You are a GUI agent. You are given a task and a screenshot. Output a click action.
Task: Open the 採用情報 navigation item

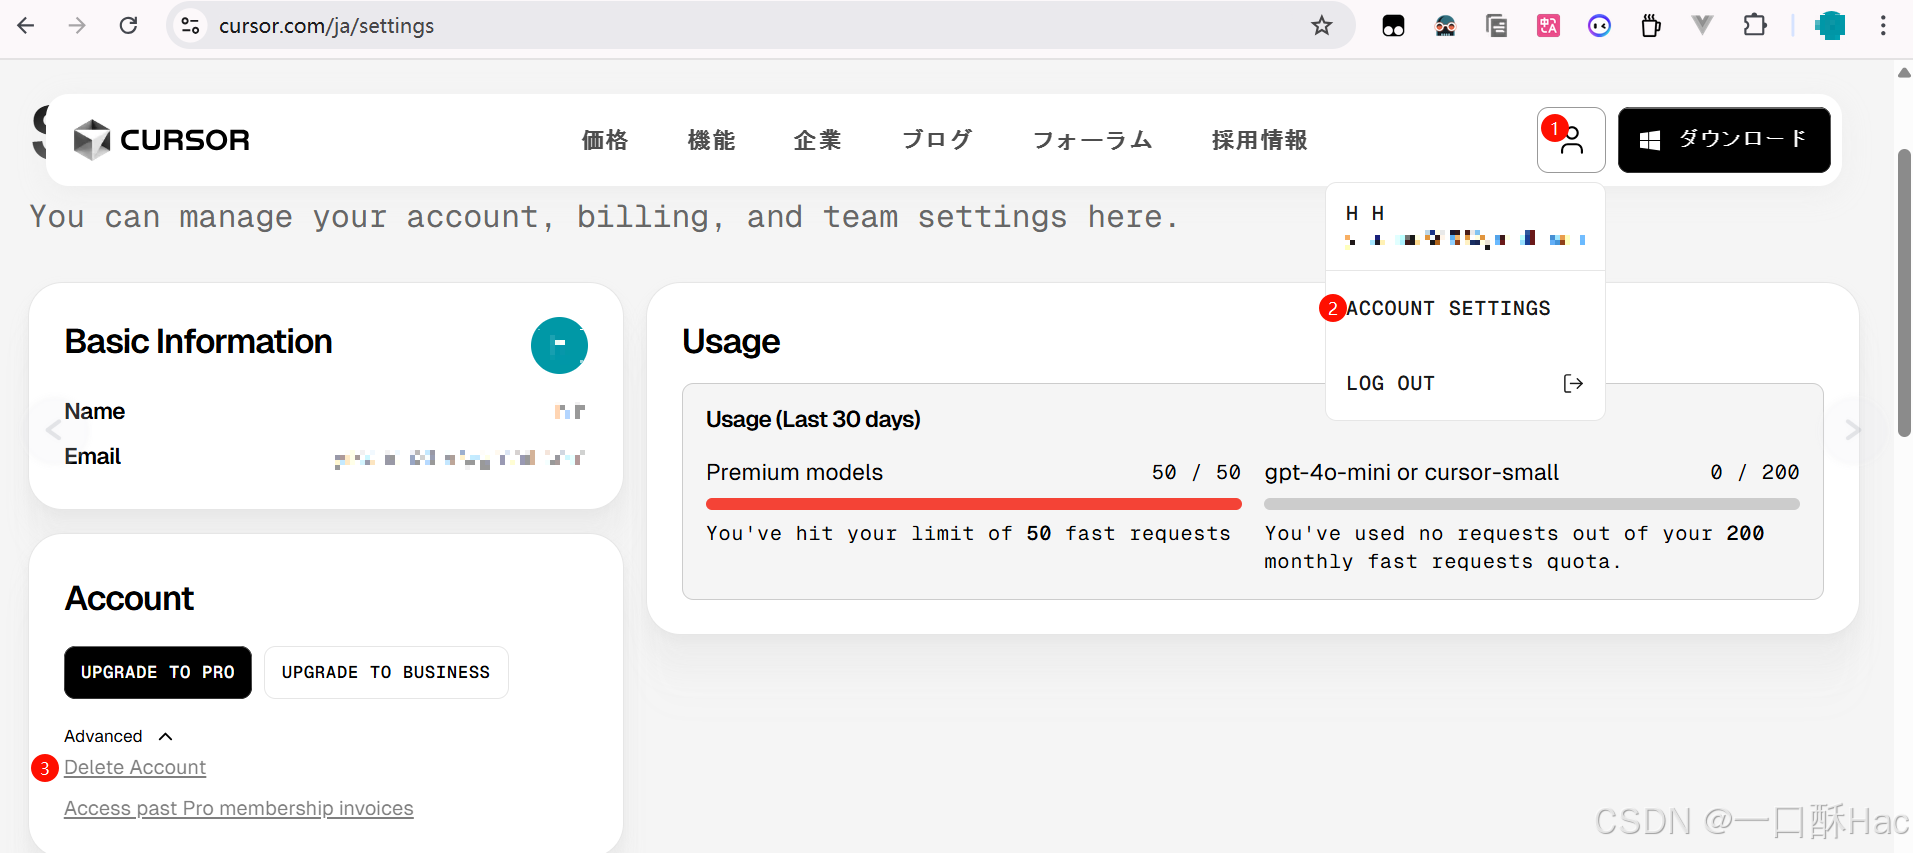[1259, 140]
